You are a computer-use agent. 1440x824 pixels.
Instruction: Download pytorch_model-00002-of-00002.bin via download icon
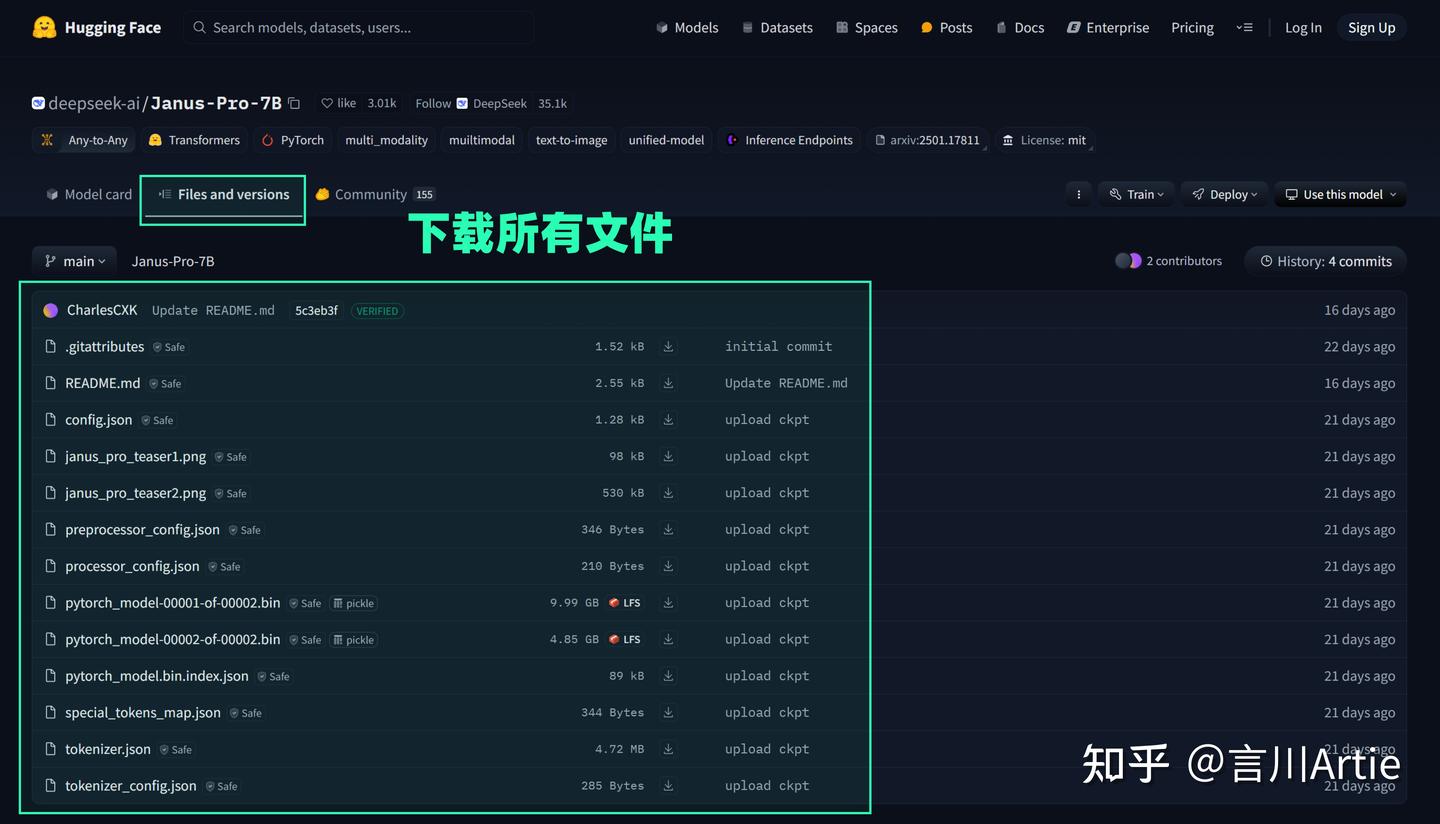[x=668, y=639]
